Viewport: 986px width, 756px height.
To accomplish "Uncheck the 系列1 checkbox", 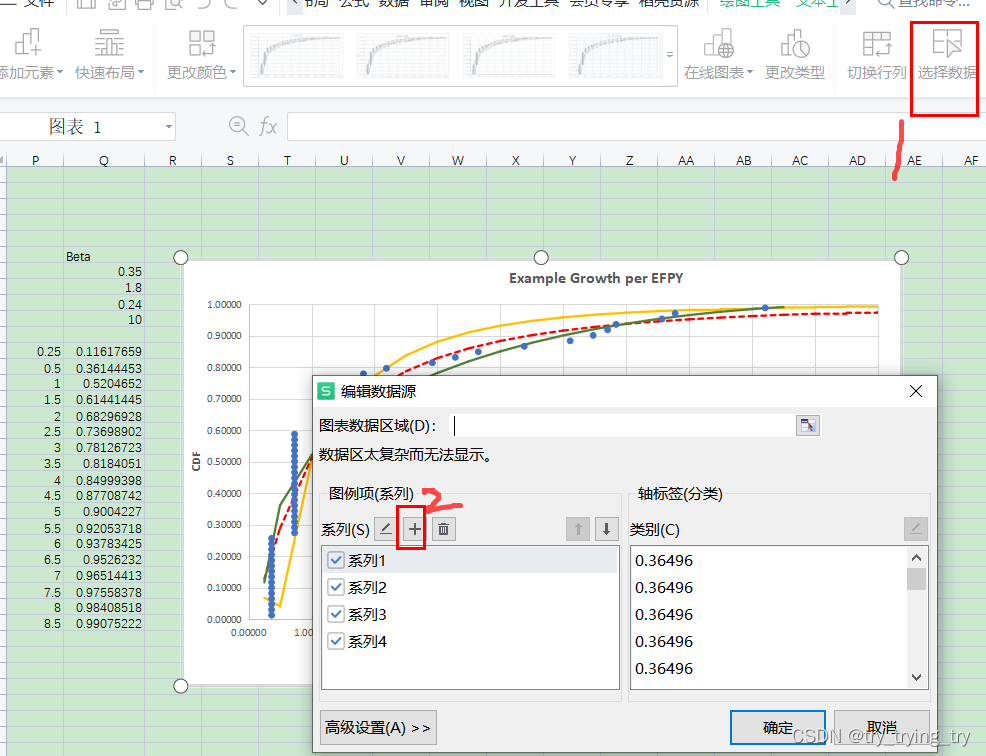I will [x=336, y=561].
